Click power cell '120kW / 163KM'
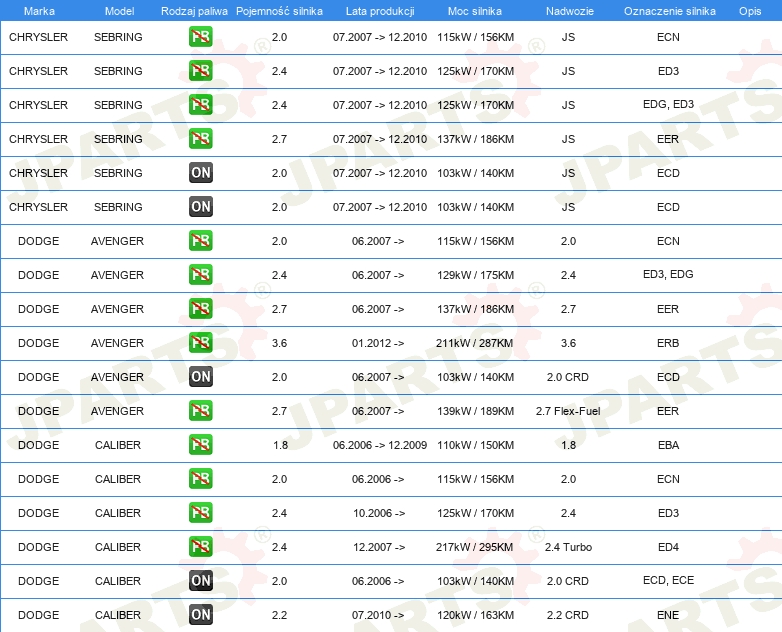The height and width of the screenshot is (632, 782). [x=475, y=615]
